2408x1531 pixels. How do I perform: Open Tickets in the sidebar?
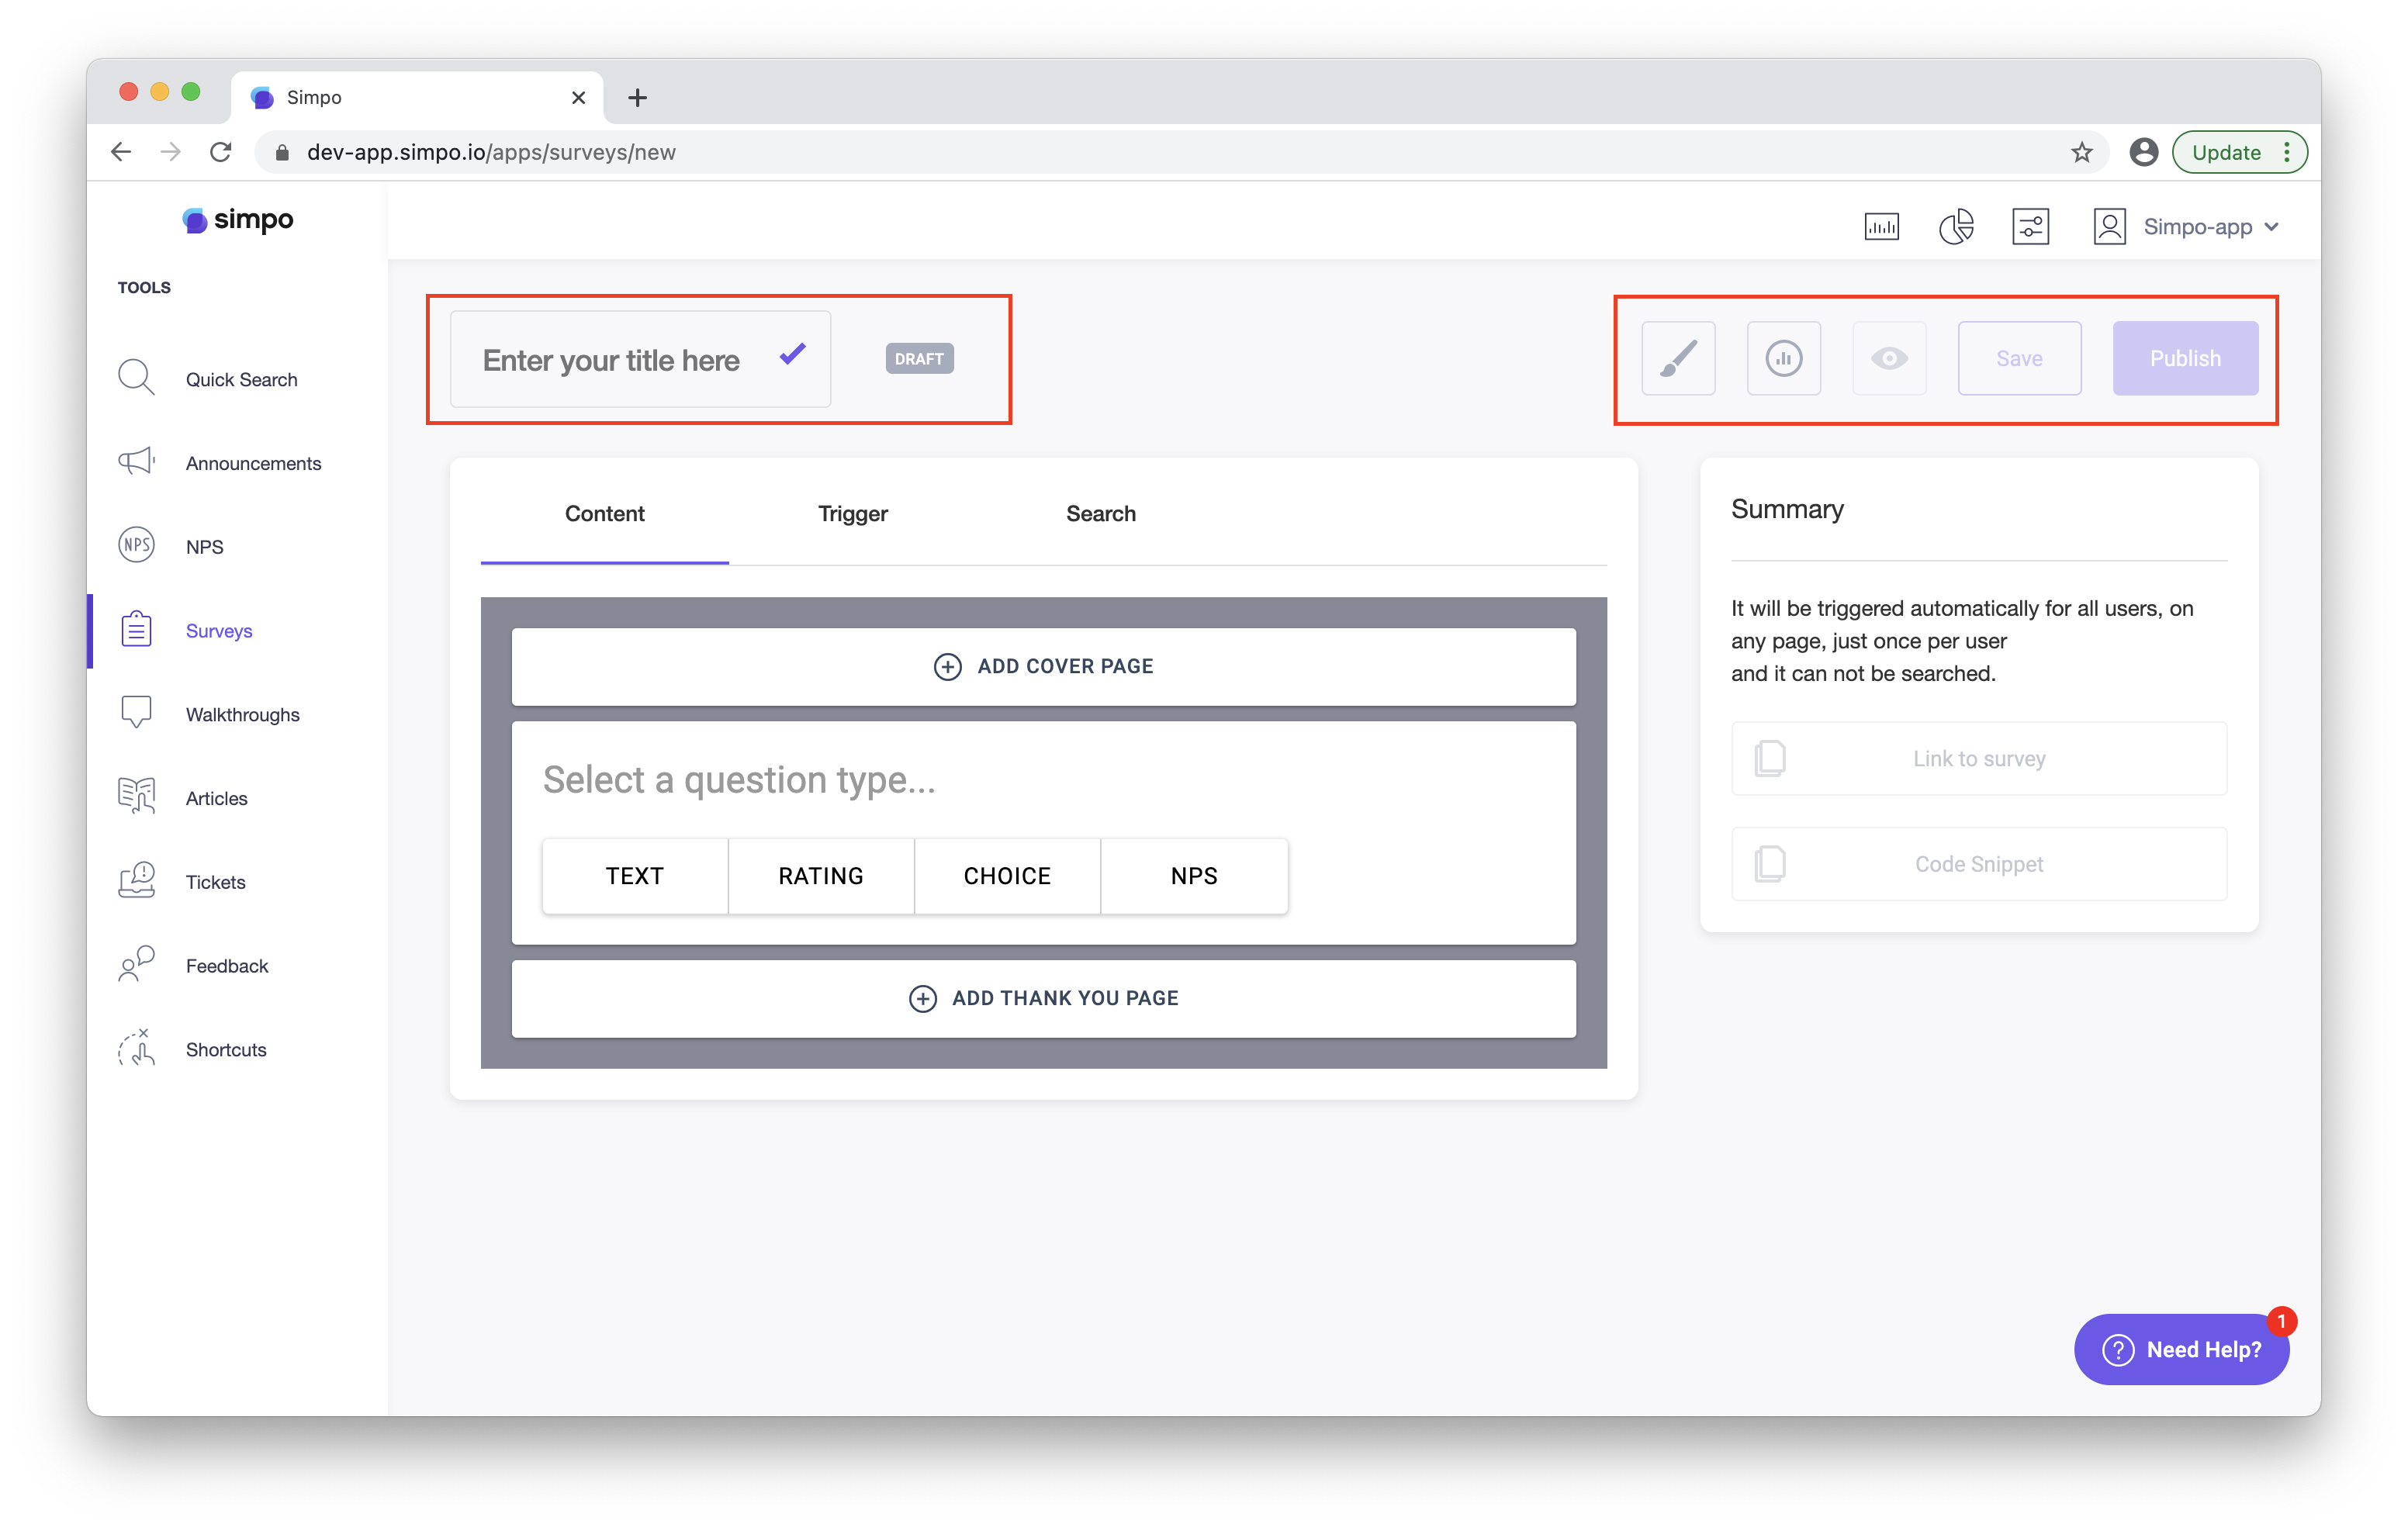click(x=215, y=882)
